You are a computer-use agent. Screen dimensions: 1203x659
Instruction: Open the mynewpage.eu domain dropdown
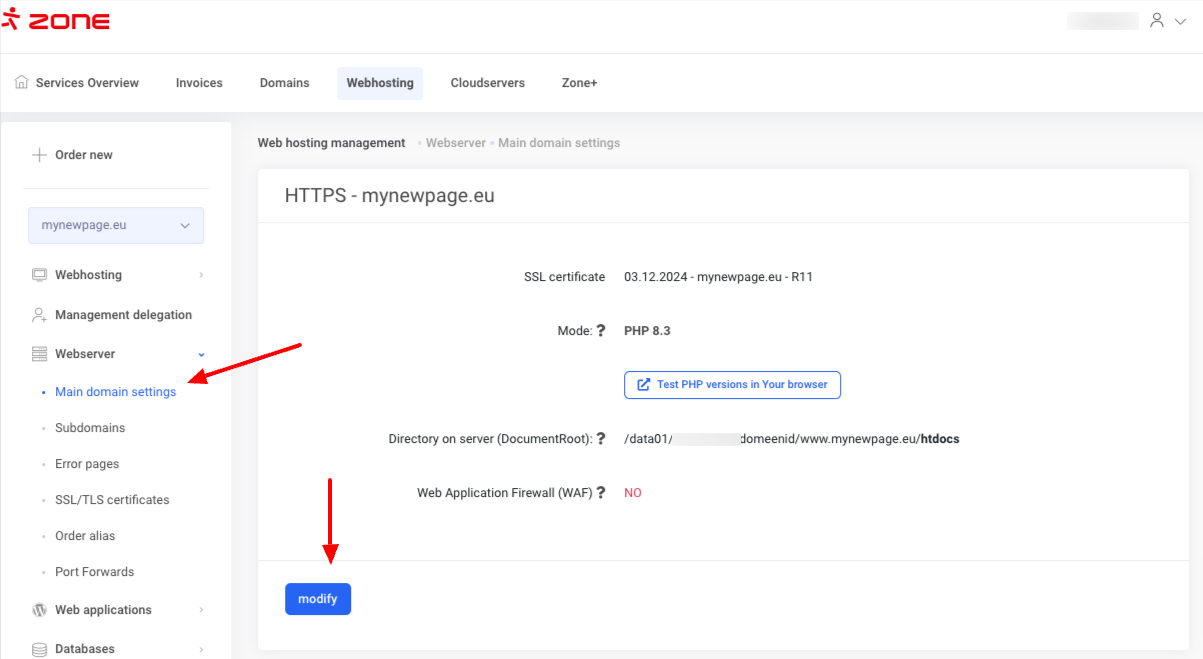[x=116, y=226]
